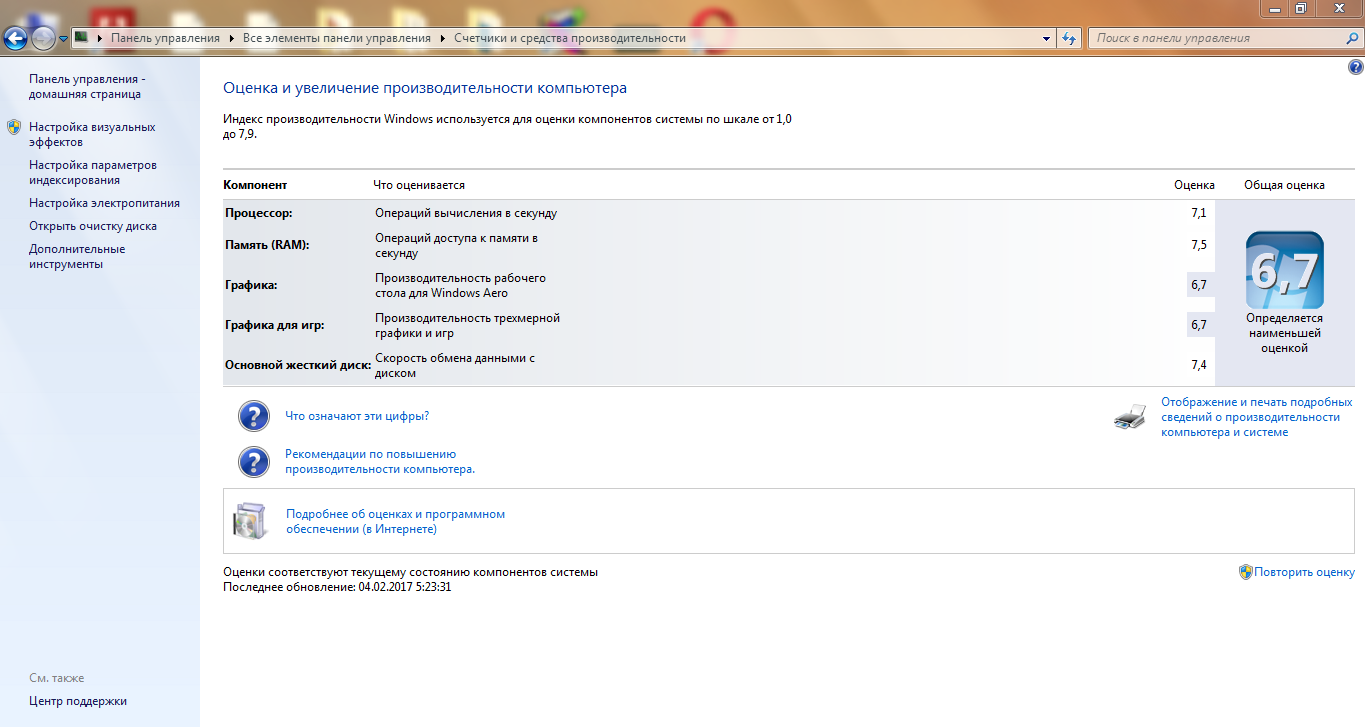Click the page title "Оценка и увеличение производительности компьютера"
The height and width of the screenshot is (727, 1365).
(425, 88)
